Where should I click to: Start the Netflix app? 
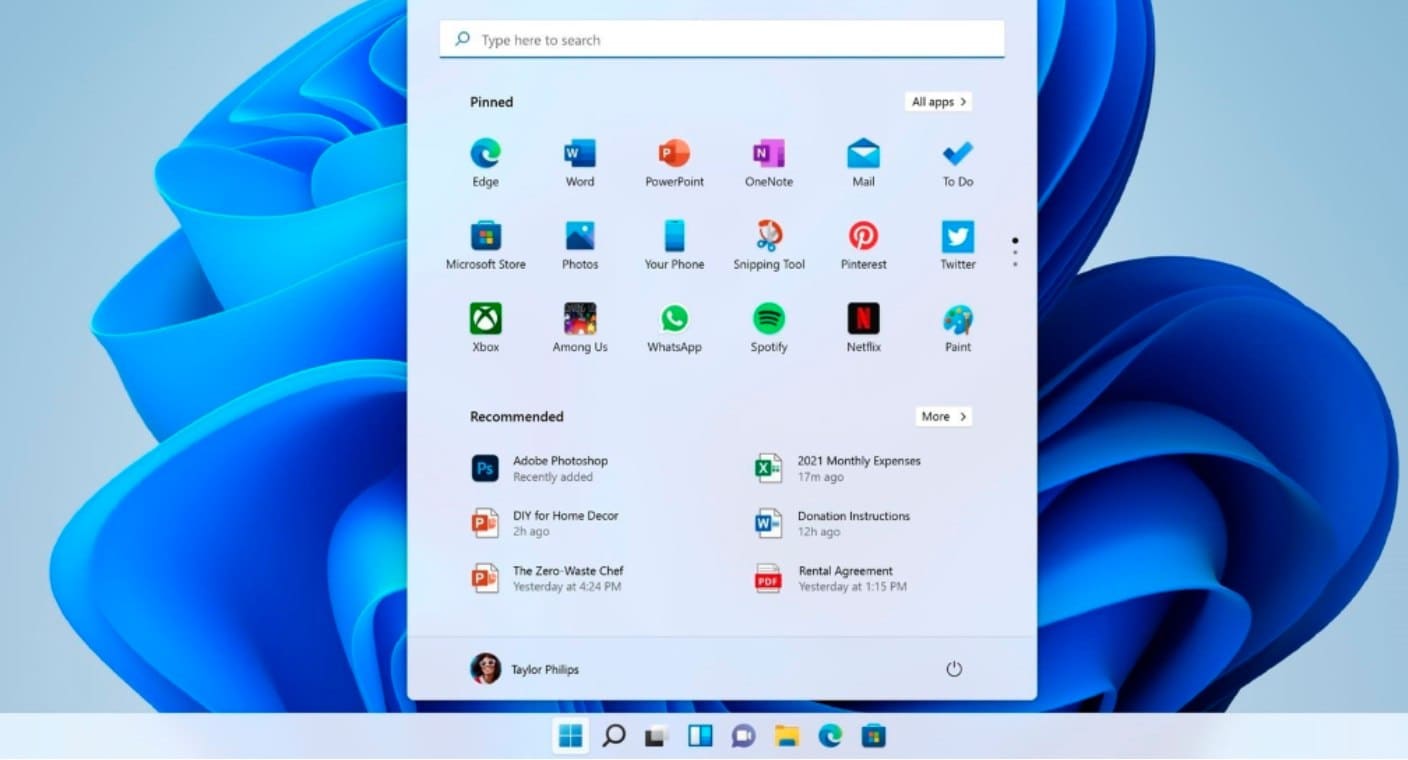[862, 320]
